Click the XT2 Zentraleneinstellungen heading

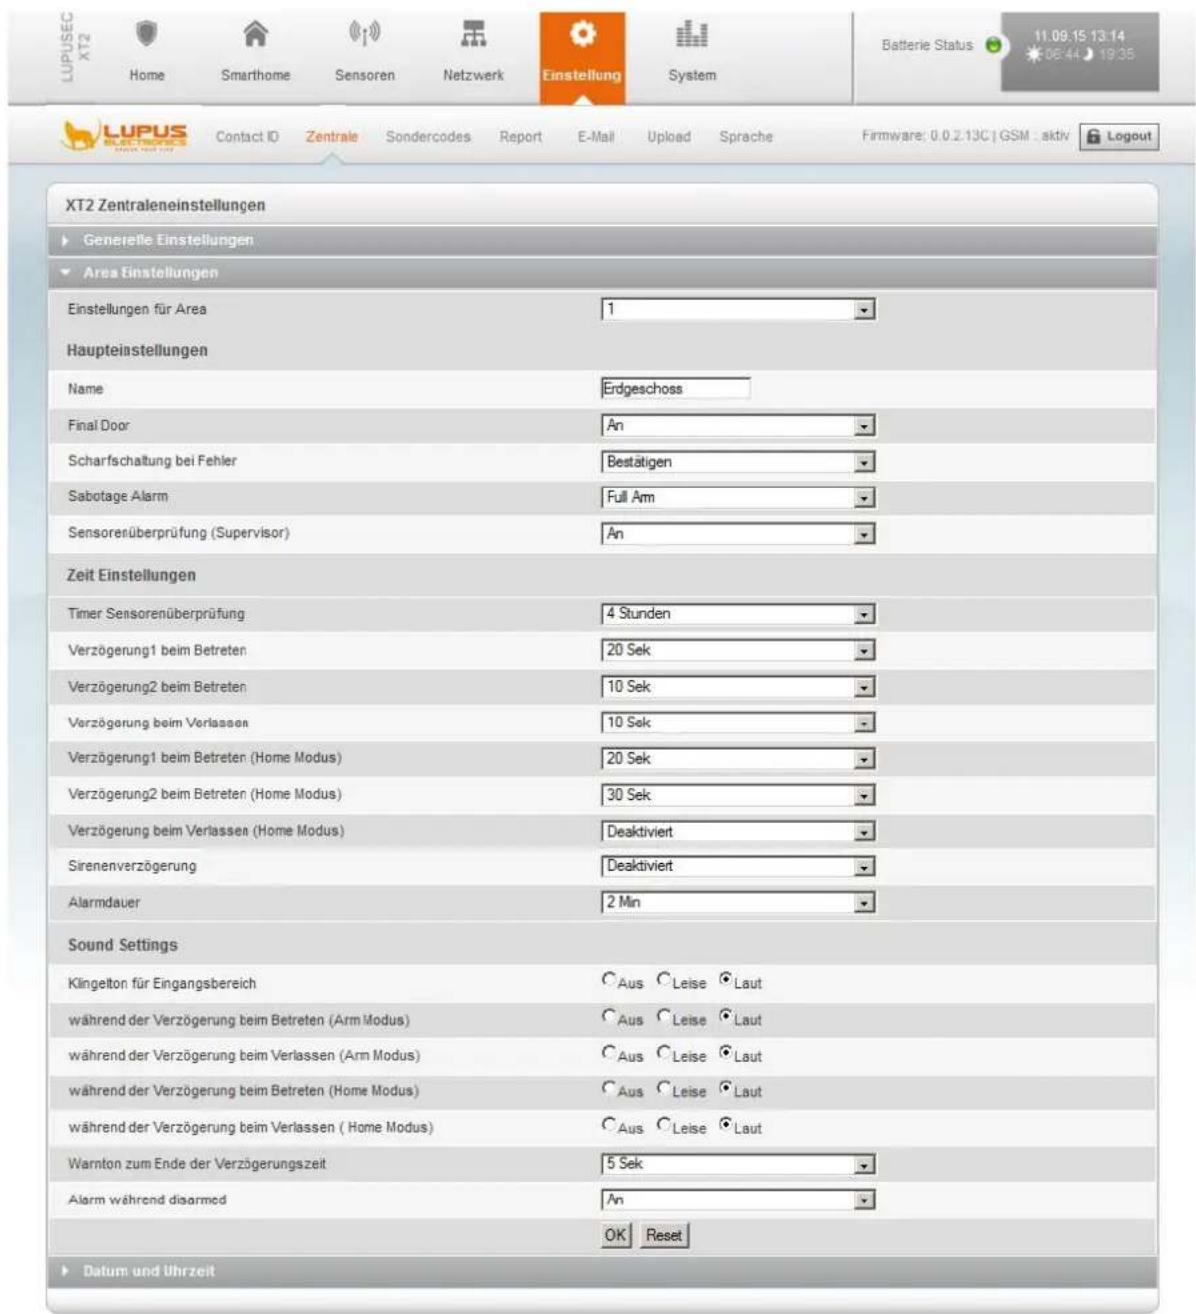(166, 205)
